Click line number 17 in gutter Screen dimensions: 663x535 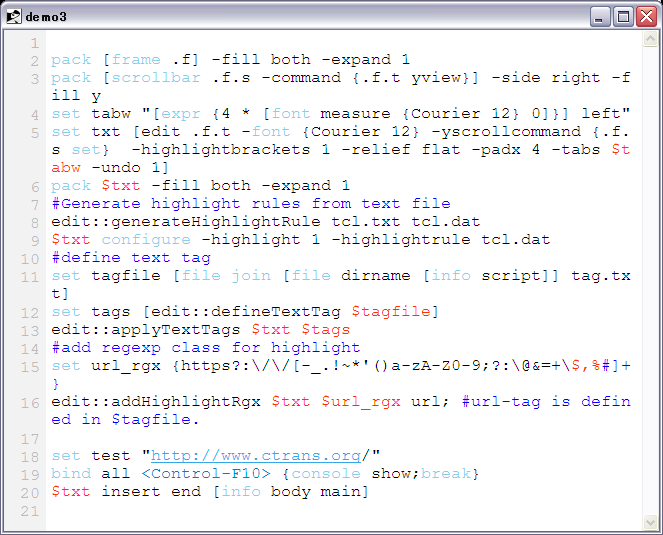click(x=30, y=439)
